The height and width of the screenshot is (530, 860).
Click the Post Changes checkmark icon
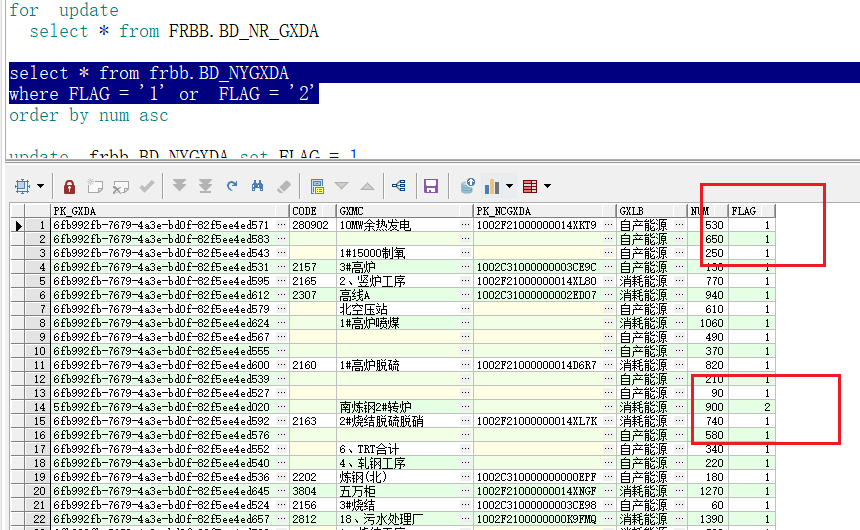[x=147, y=187]
